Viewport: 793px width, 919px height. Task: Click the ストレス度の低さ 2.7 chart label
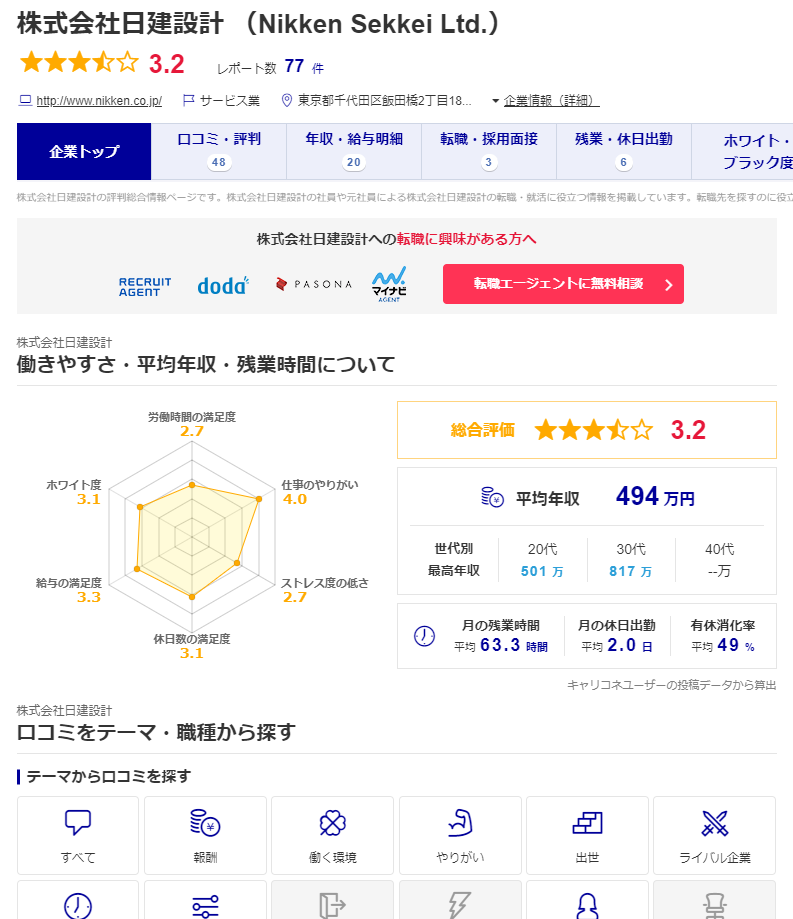325,590
